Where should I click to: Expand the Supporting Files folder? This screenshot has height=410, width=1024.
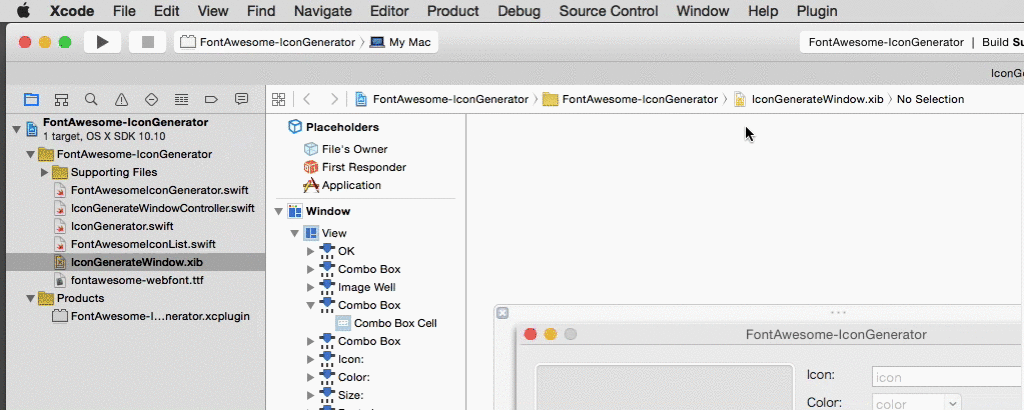(44, 172)
